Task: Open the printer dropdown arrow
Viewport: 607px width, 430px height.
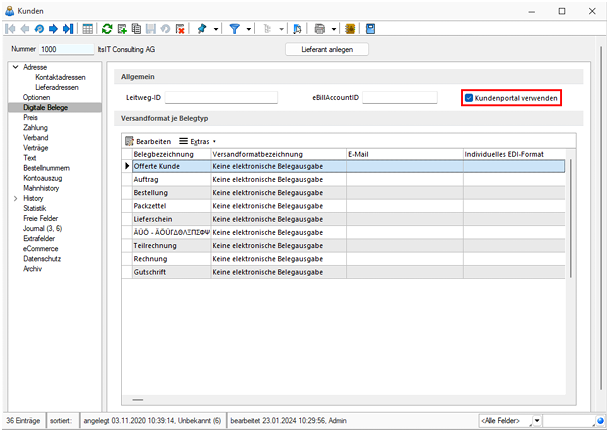Action: pos(333,29)
